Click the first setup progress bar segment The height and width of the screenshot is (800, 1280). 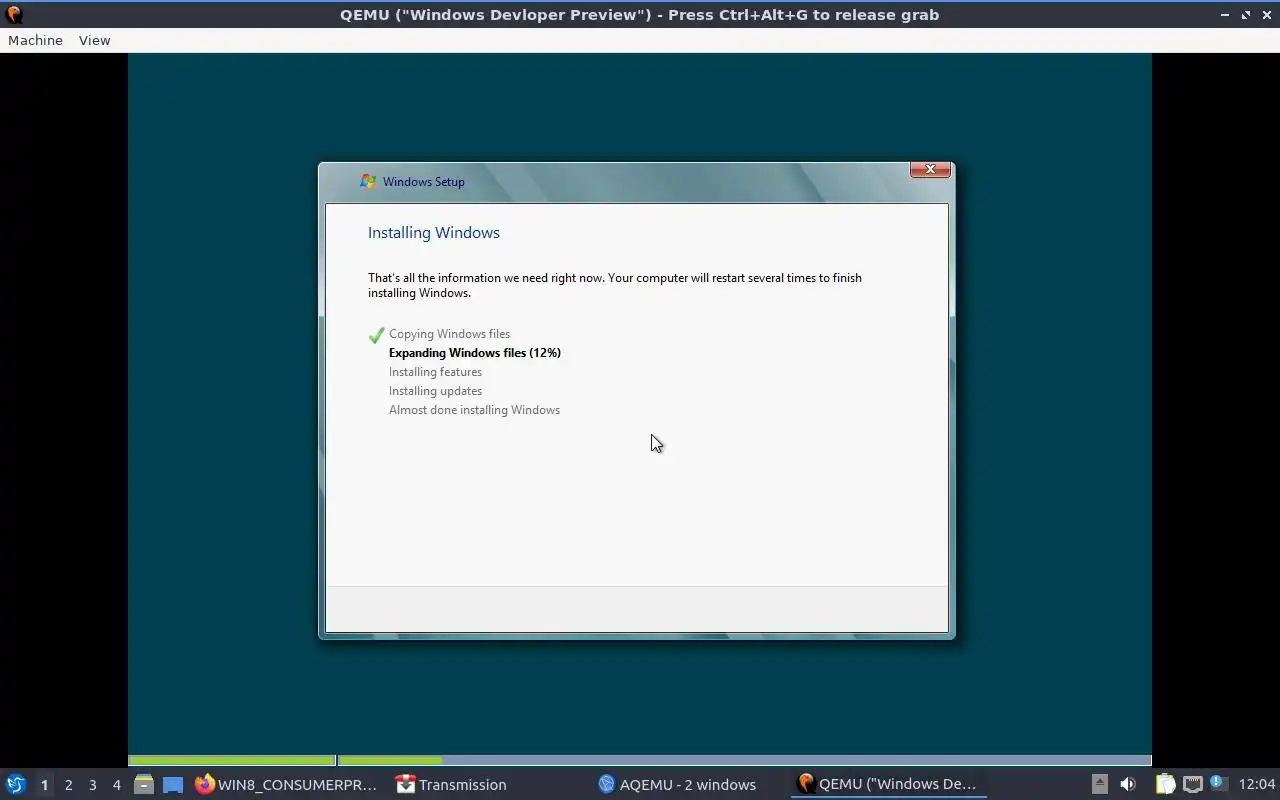coord(232,761)
